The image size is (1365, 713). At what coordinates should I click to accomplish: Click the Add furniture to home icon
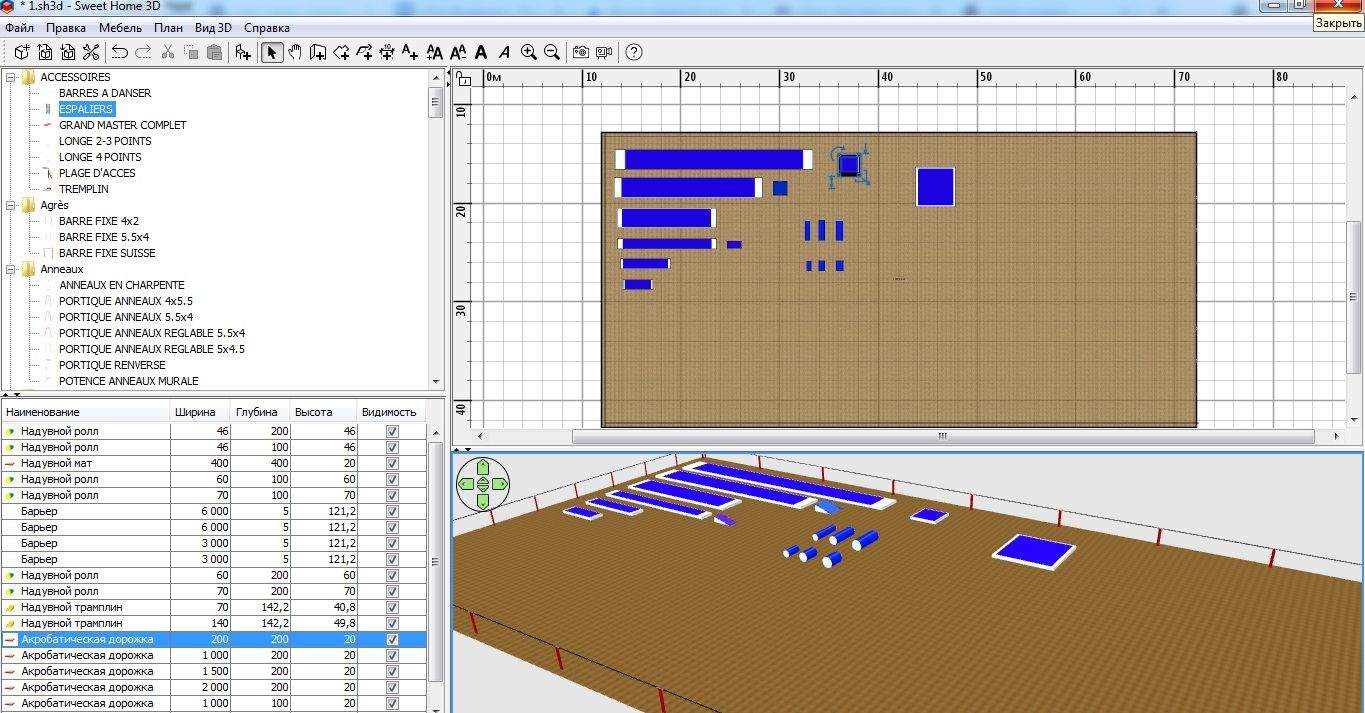coord(242,52)
